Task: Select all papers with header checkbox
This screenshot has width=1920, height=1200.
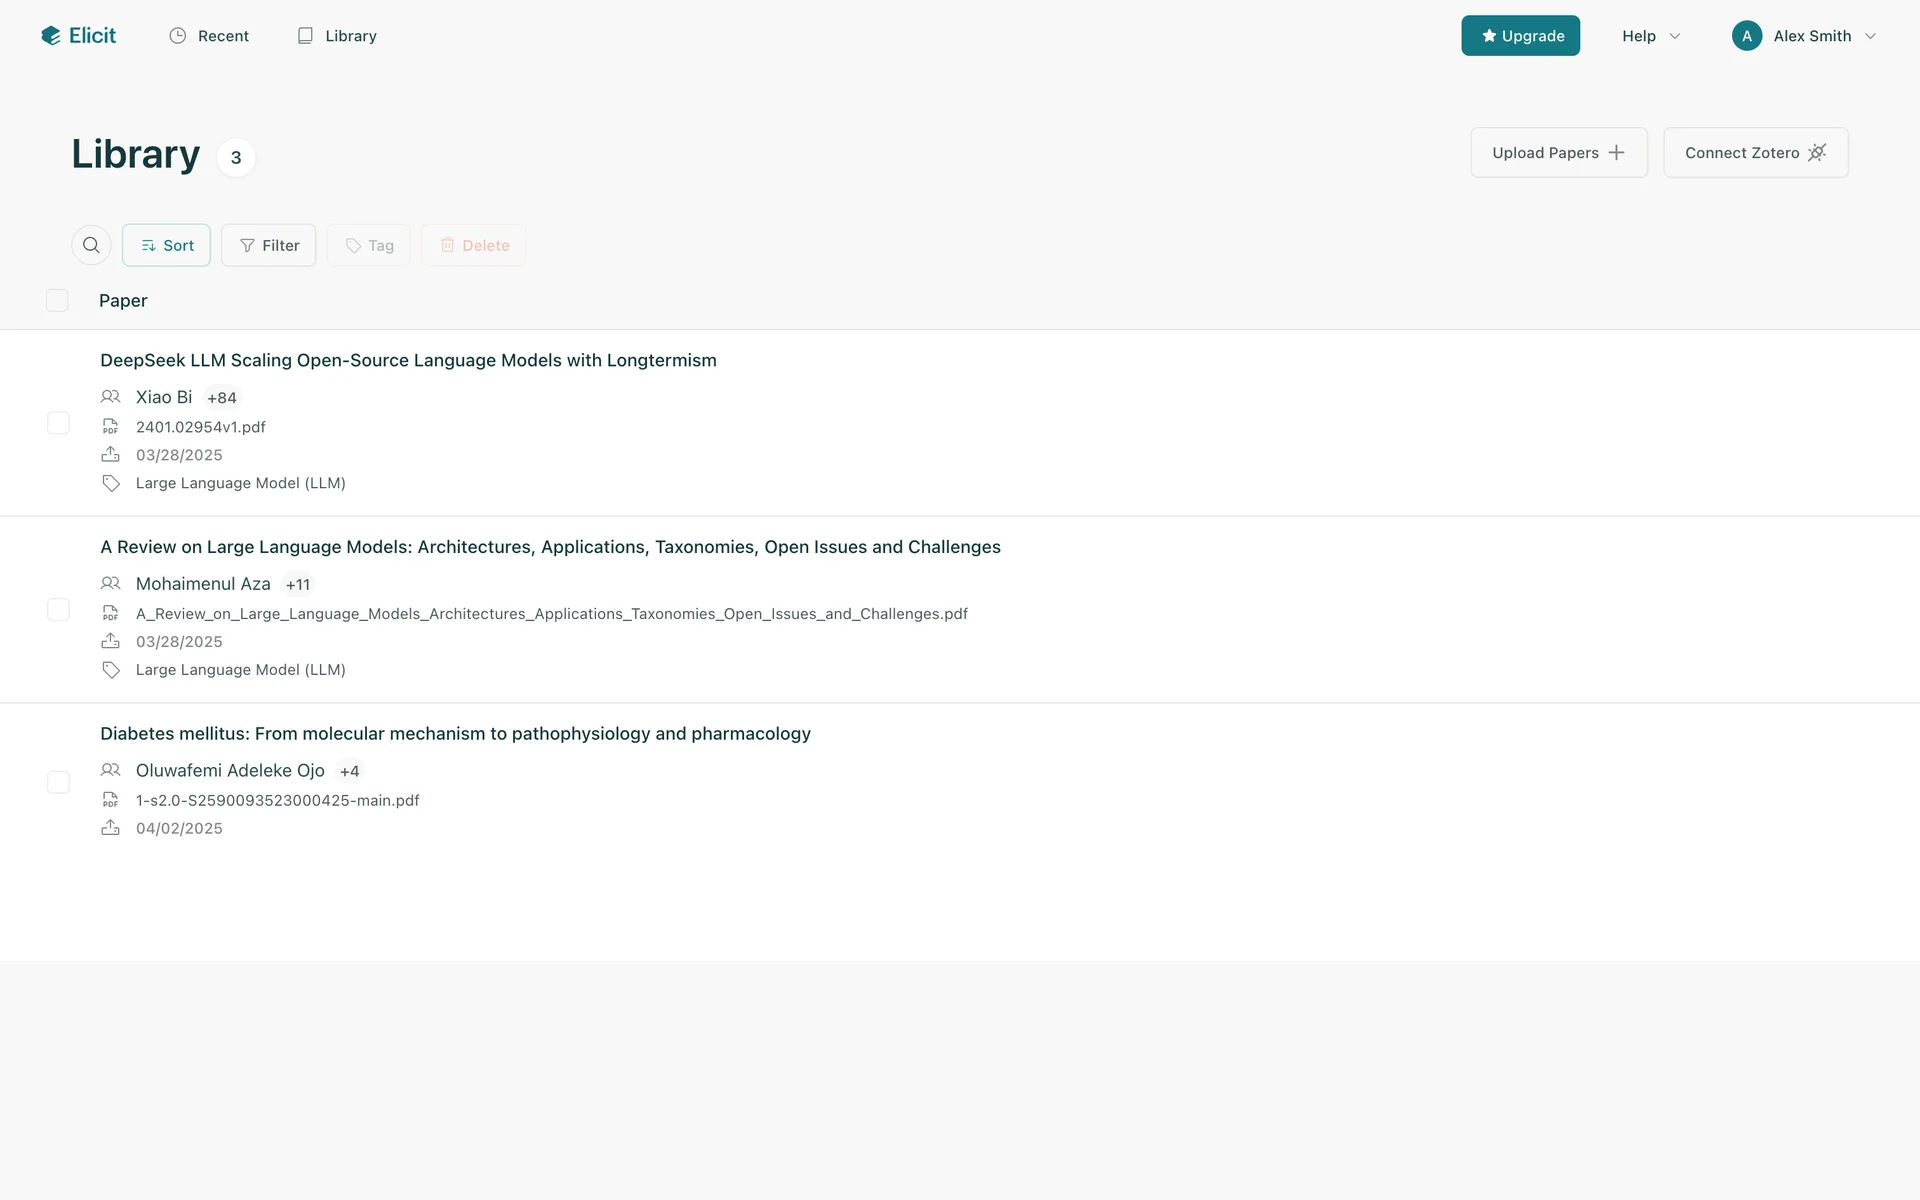Action: 57,301
